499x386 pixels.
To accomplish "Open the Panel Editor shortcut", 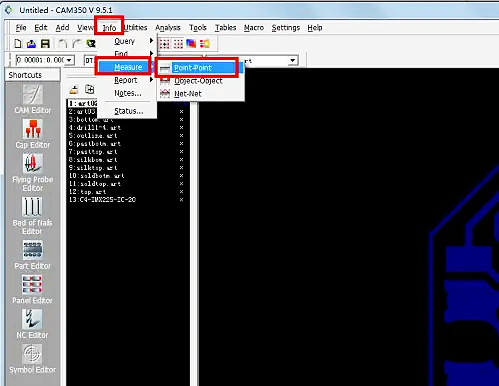I will (33, 290).
